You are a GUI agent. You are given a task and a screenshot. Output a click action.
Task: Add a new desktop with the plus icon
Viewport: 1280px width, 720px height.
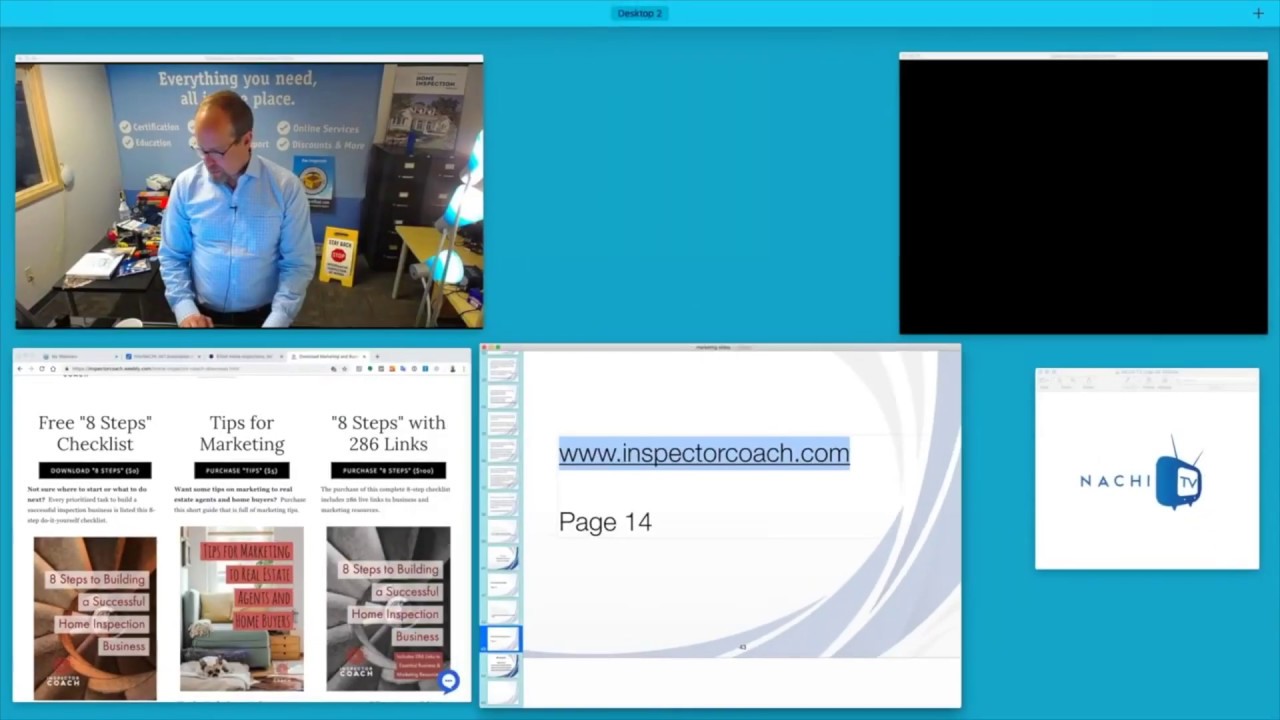point(1258,13)
